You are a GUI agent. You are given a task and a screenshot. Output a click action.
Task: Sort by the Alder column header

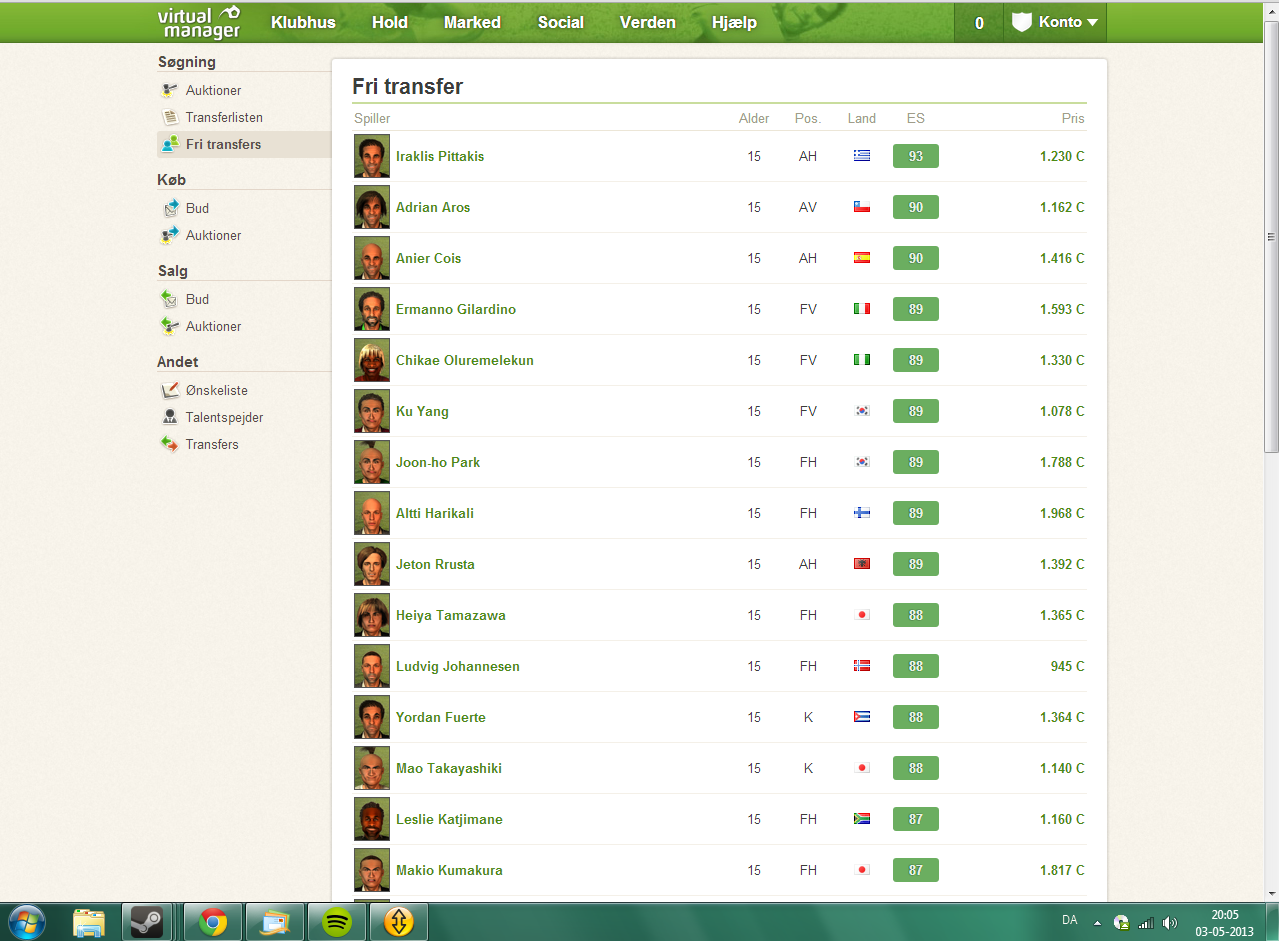coord(754,118)
